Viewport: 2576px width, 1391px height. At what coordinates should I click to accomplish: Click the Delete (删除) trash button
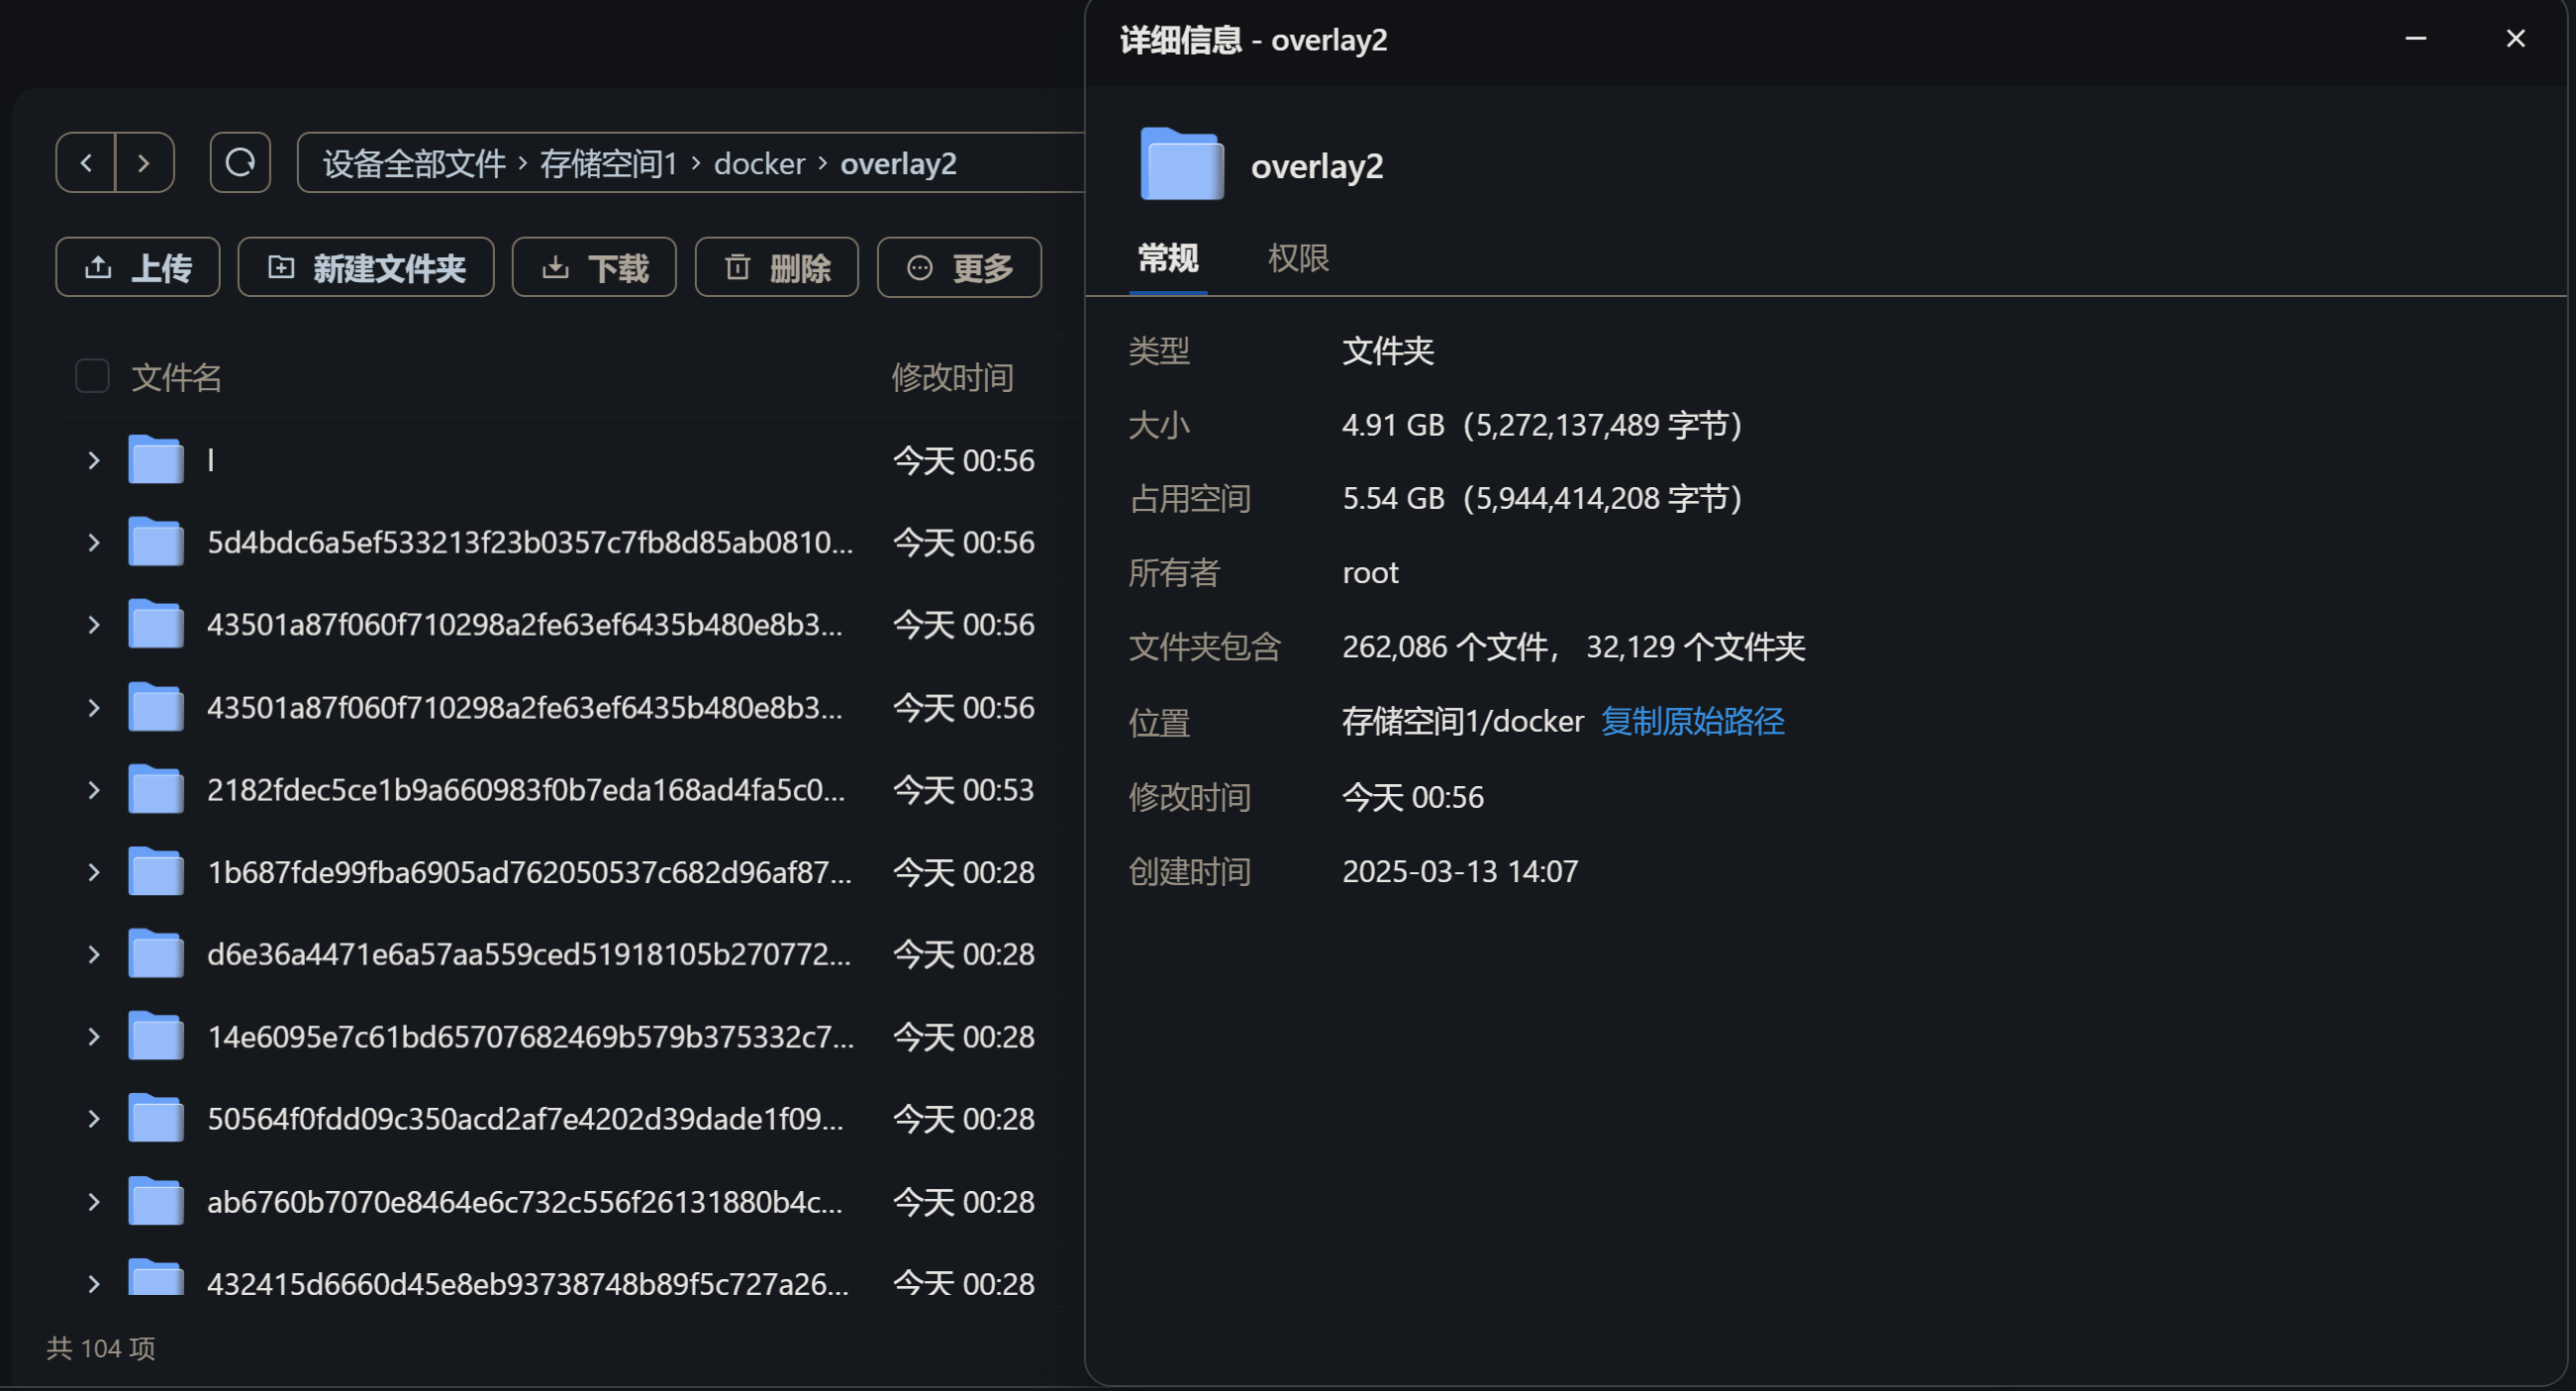(777, 268)
